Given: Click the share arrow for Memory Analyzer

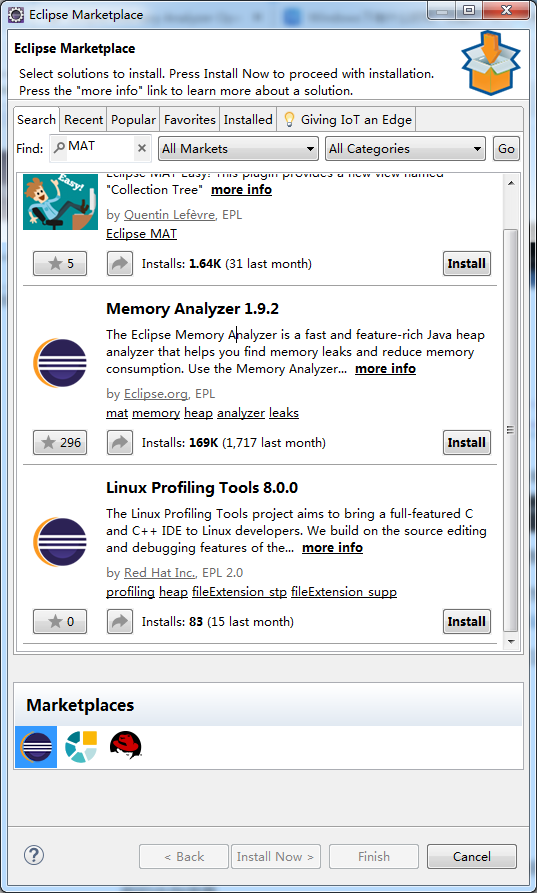Looking at the screenshot, I should pyautogui.click(x=120, y=443).
